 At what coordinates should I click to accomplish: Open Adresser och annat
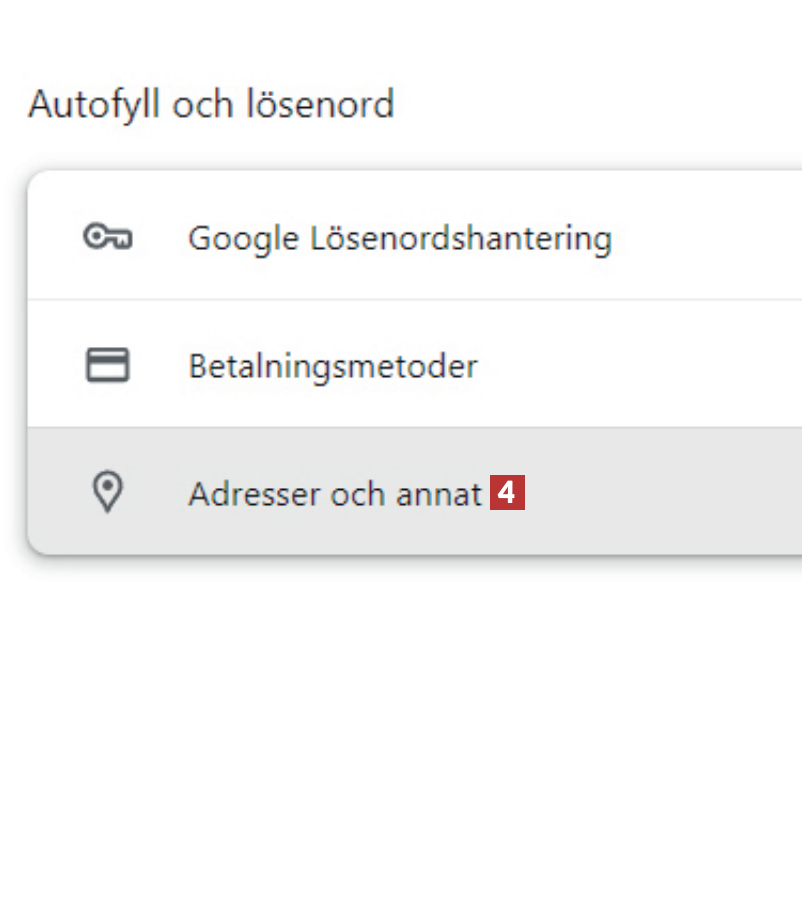coord(335,494)
